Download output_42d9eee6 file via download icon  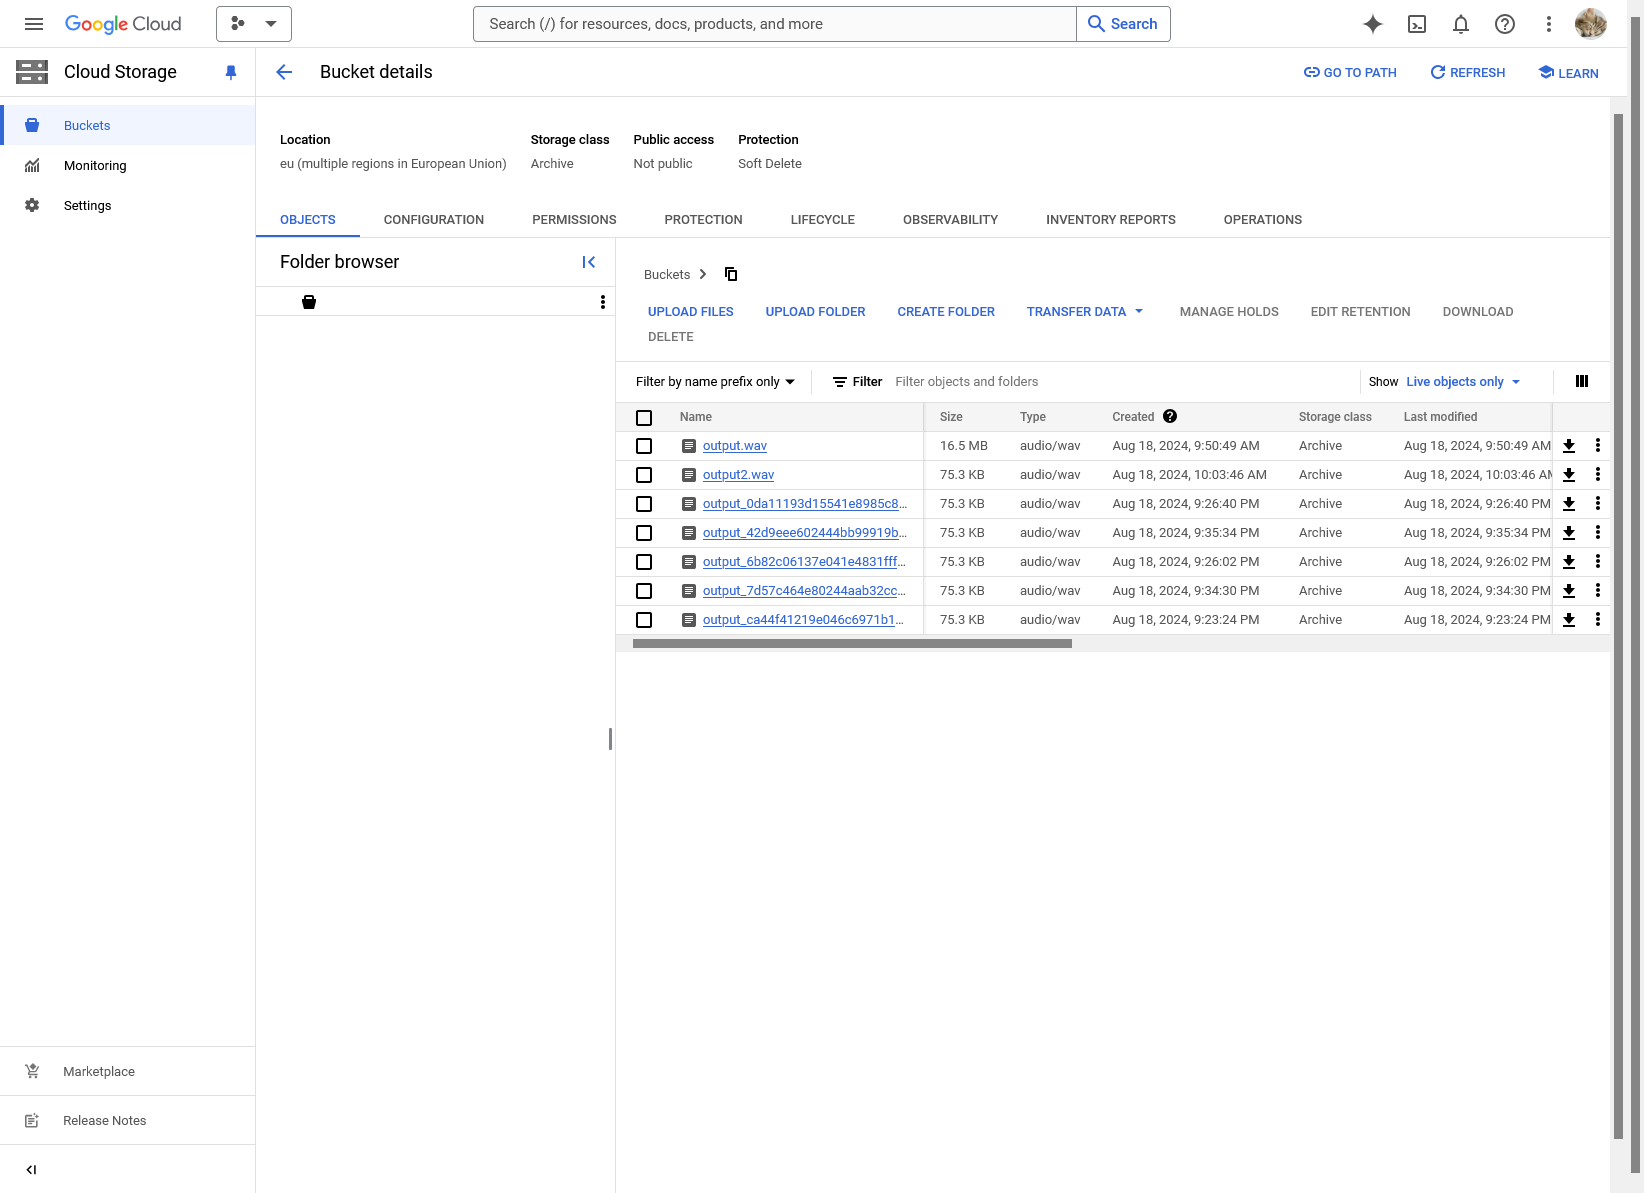point(1569,533)
